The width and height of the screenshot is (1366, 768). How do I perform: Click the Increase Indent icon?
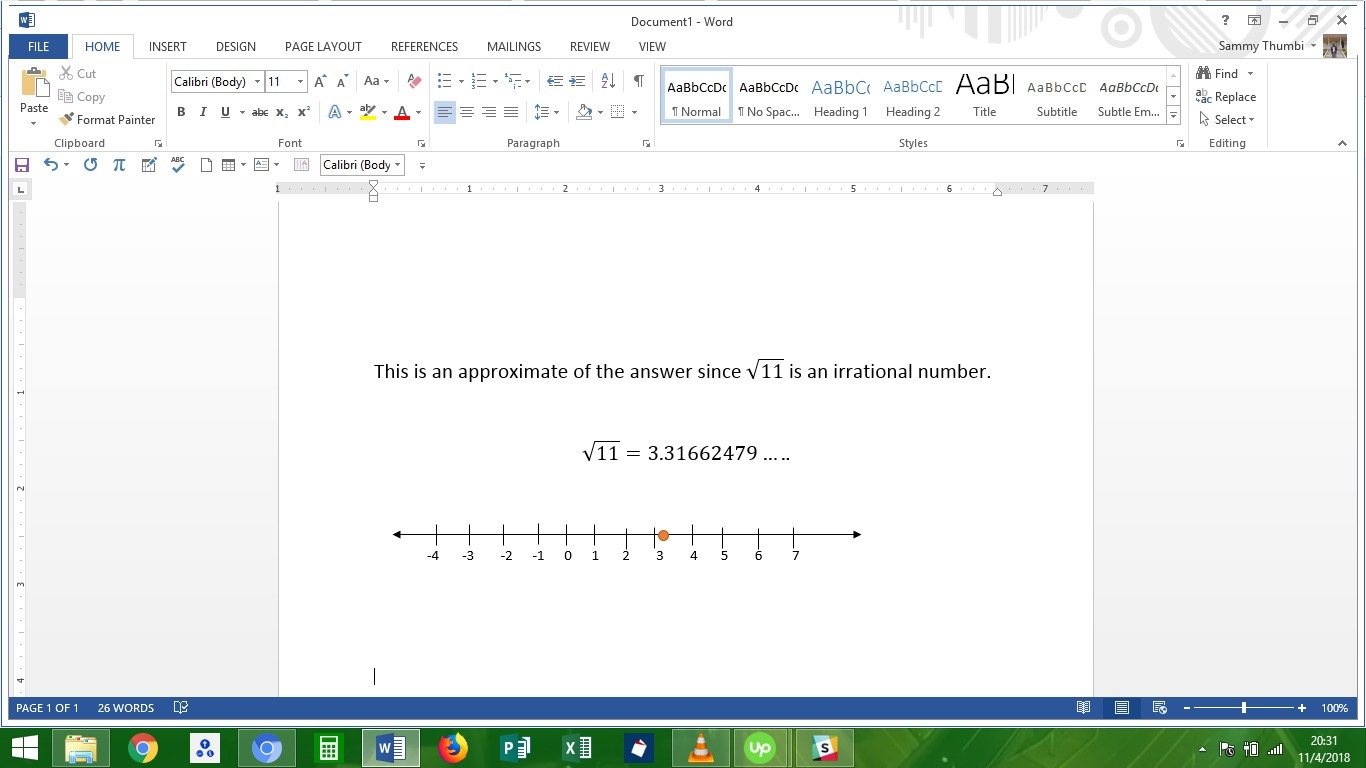pos(577,81)
